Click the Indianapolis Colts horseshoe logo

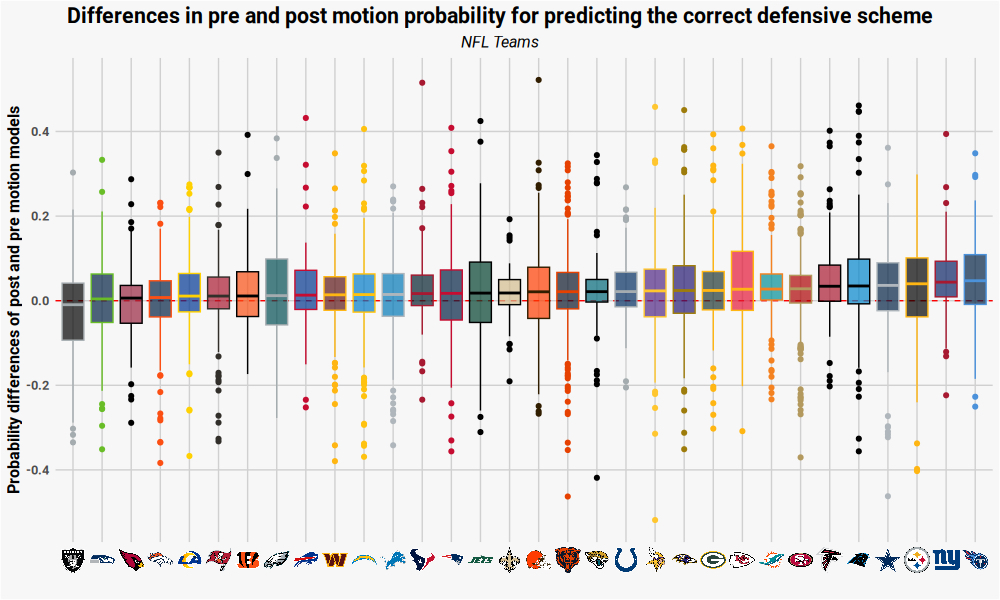(x=626, y=559)
